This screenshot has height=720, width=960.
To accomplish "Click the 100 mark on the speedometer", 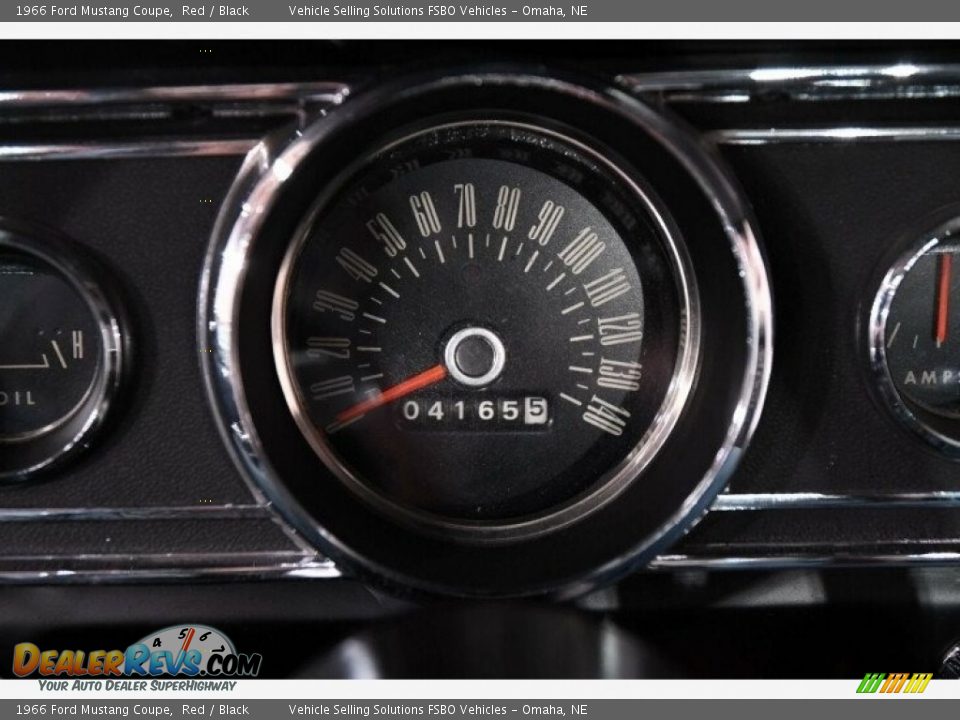I will click(580, 250).
